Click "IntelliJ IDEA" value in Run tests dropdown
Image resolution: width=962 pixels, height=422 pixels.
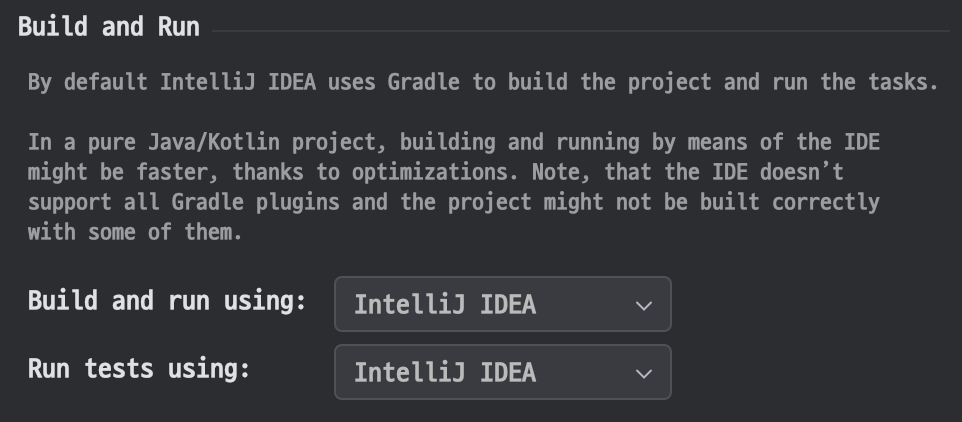(x=445, y=373)
